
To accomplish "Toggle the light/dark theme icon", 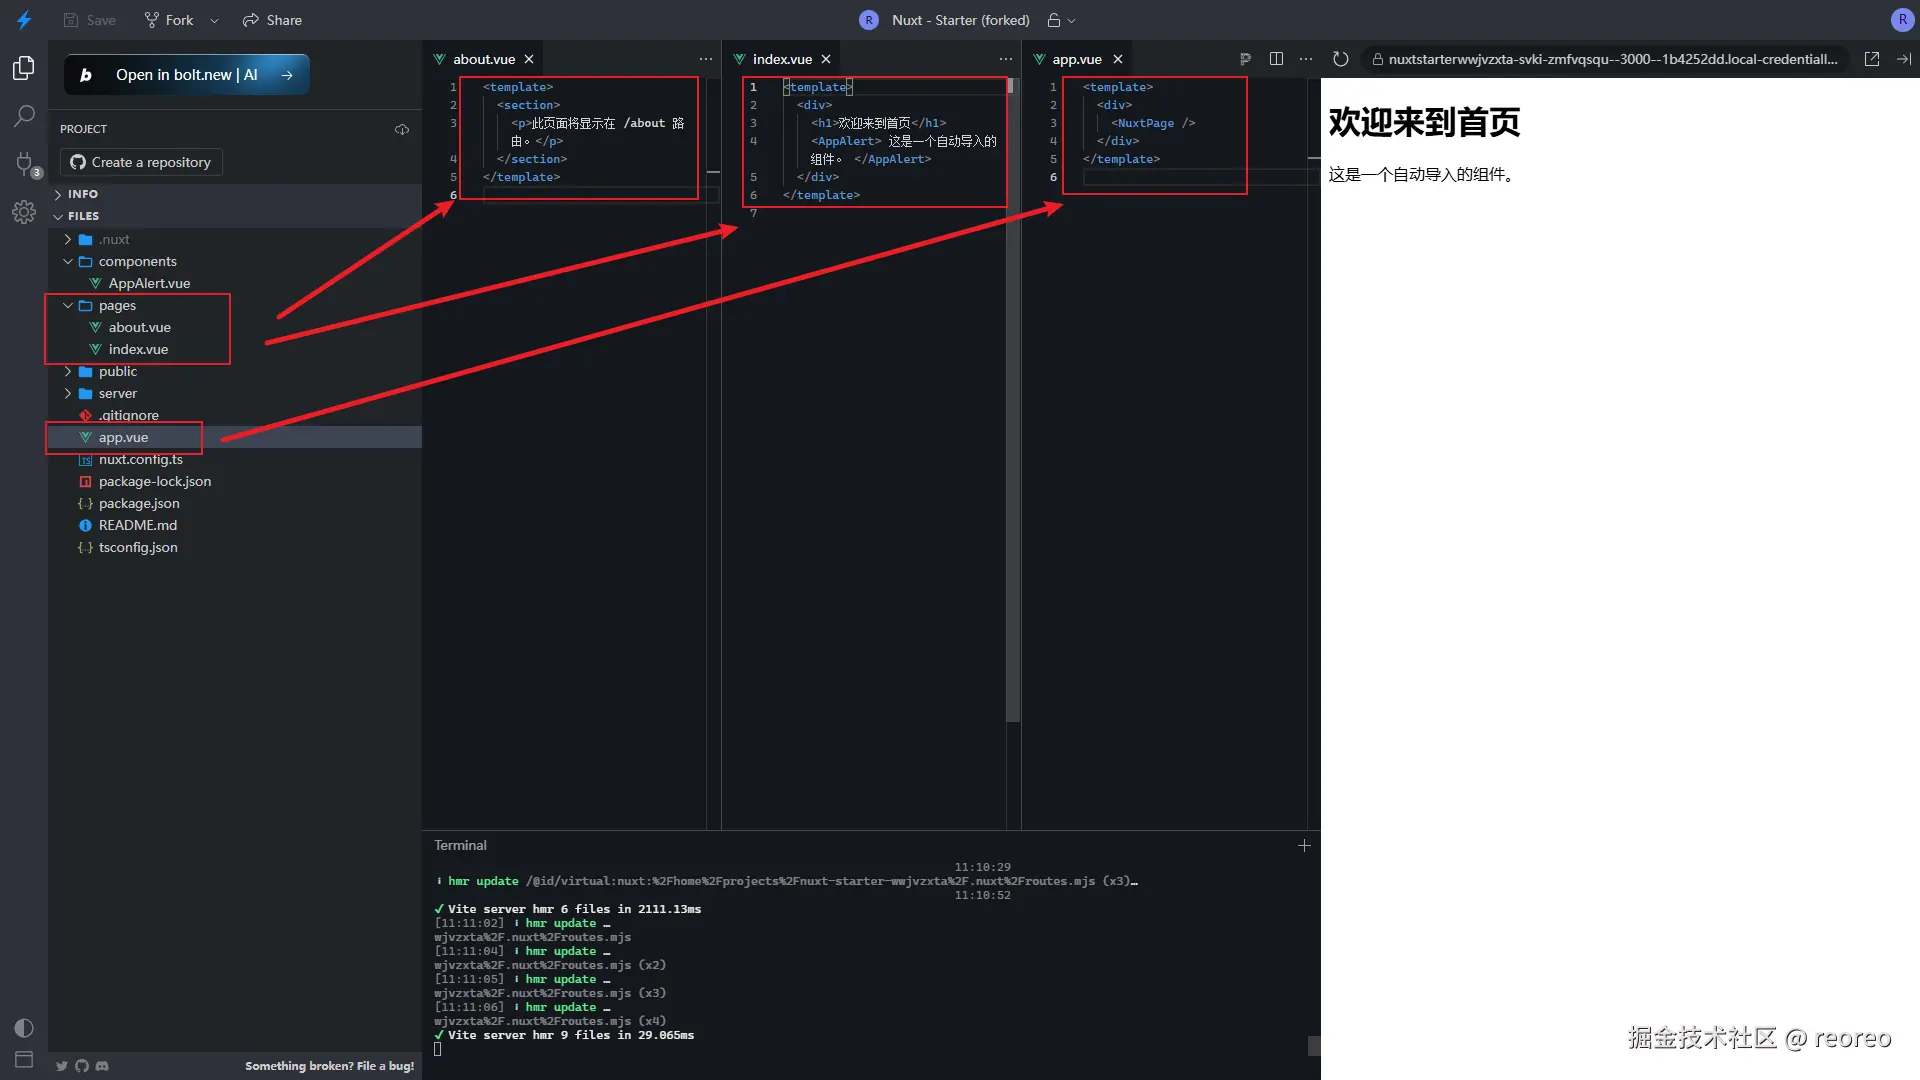I will [x=24, y=1028].
